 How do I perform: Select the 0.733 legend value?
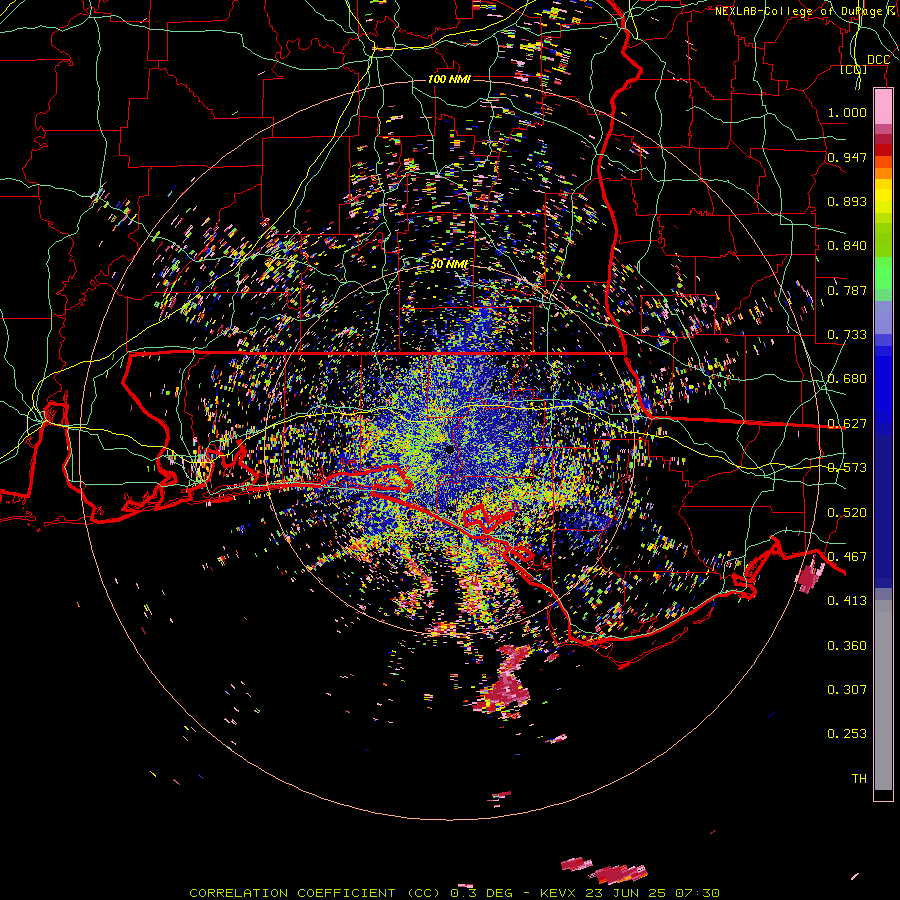(x=847, y=335)
